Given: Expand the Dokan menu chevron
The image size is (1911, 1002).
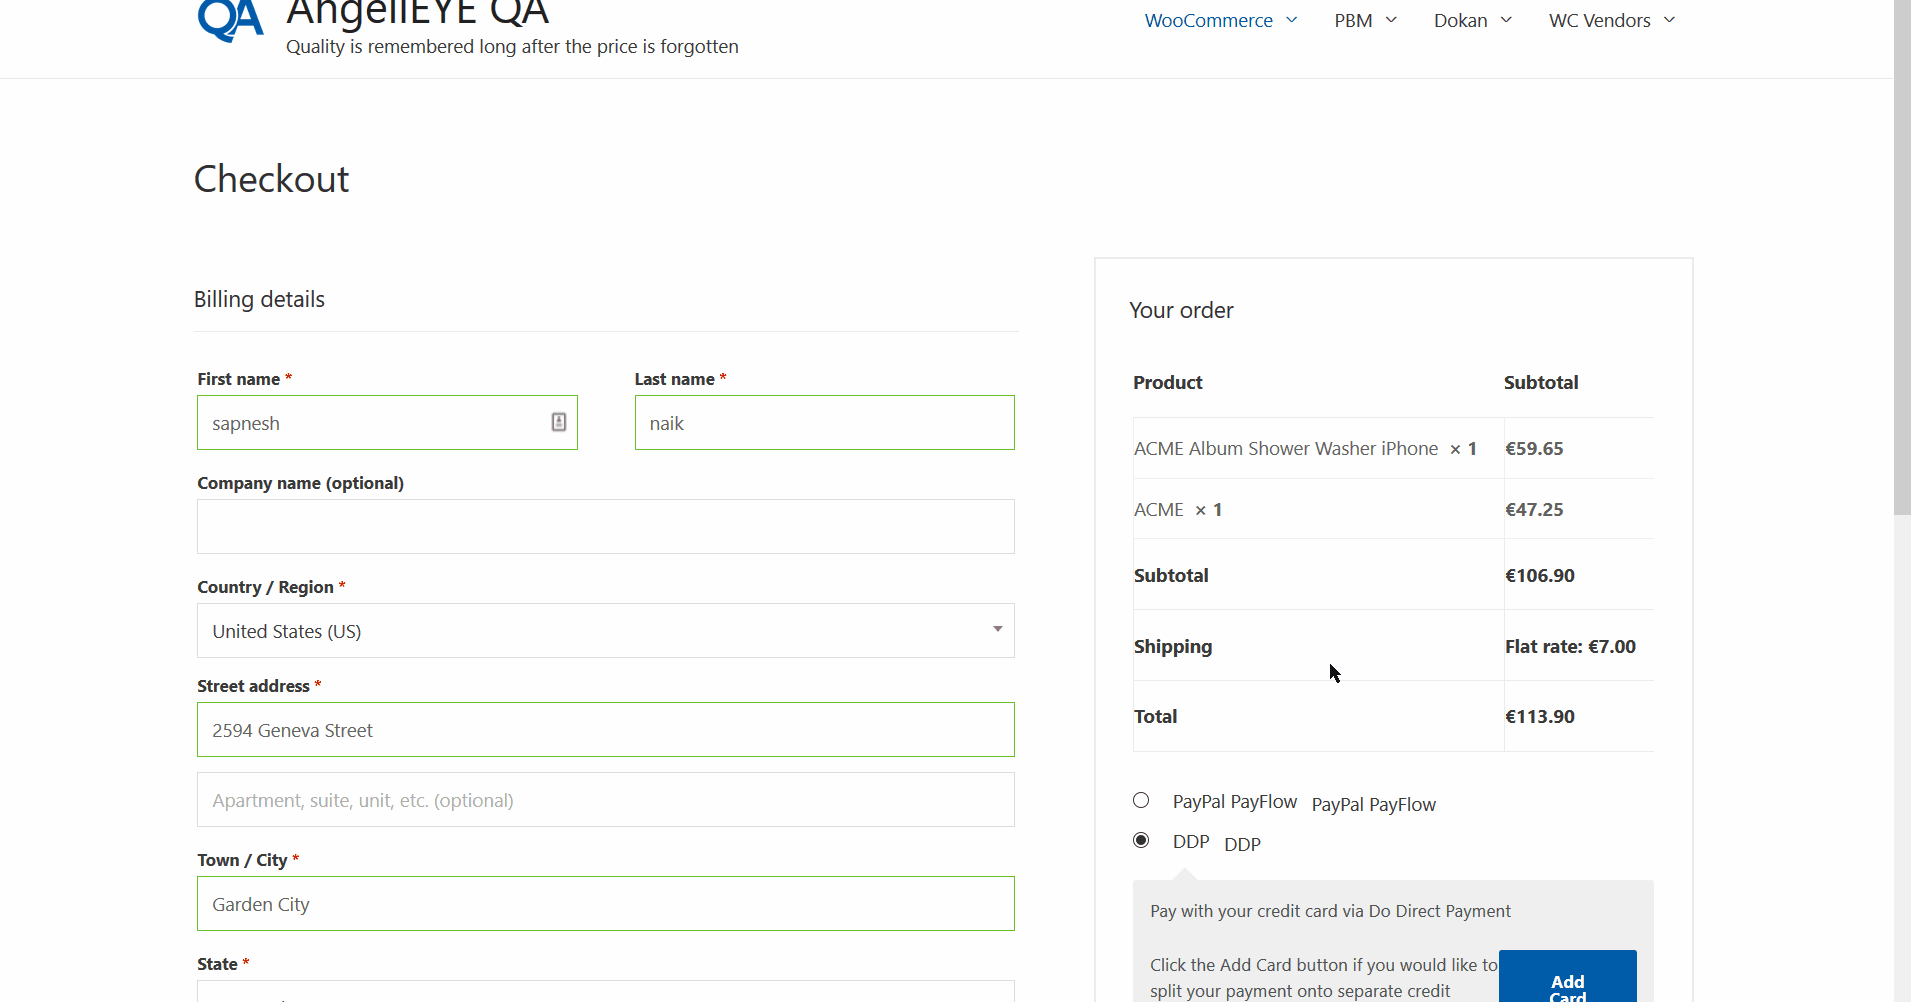Looking at the screenshot, I should pyautogui.click(x=1506, y=20).
